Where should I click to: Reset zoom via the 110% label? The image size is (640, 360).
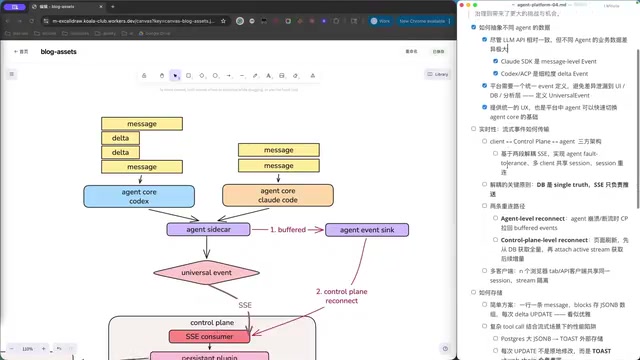pyautogui.click(x=27, y=349)
